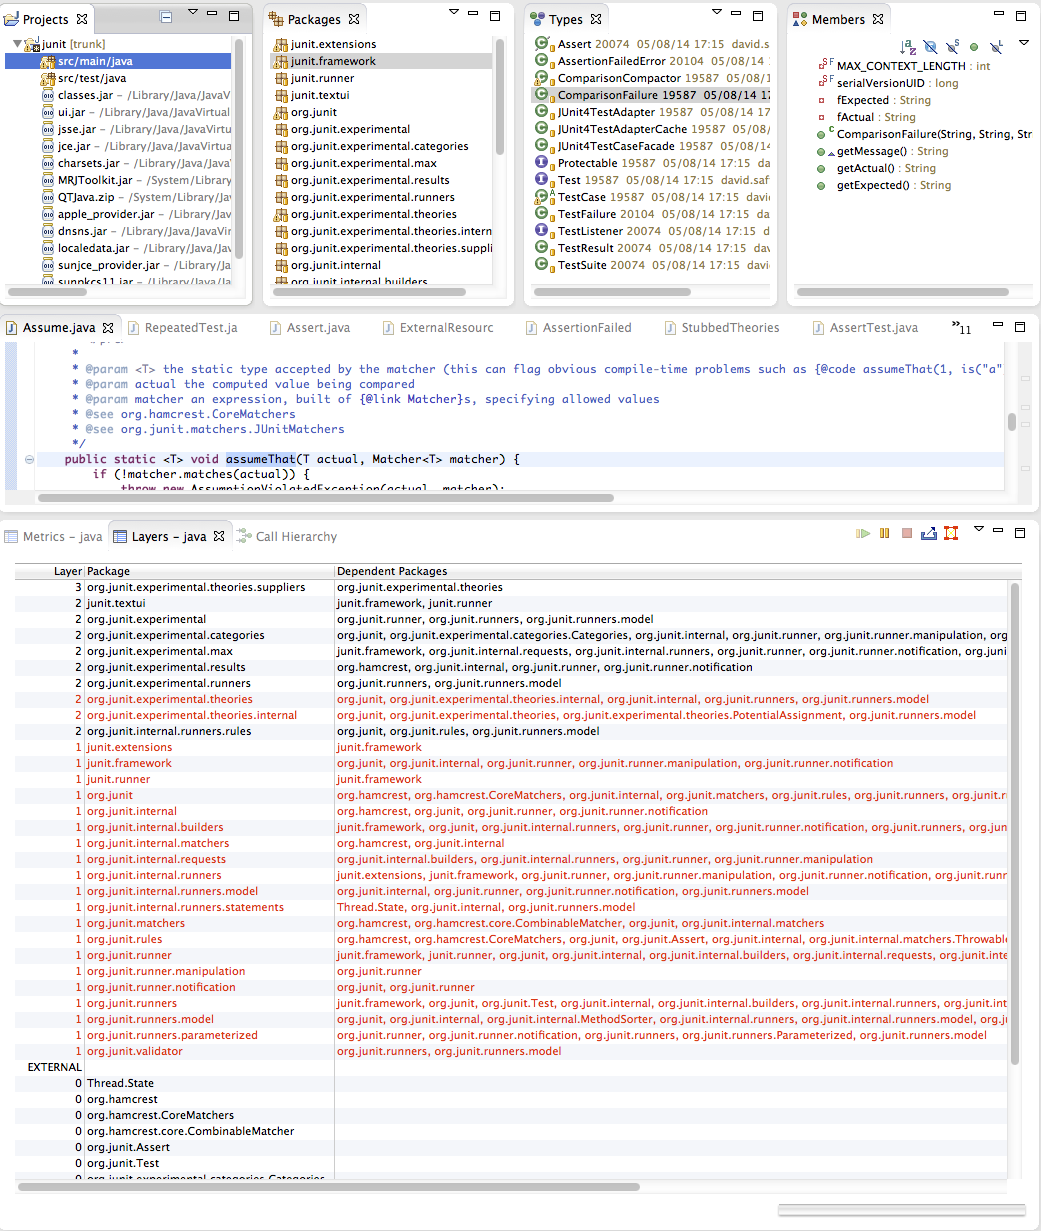Toggle Hide Non-Public Members filter
The image size is (1041, 1231).
[974, 47]
